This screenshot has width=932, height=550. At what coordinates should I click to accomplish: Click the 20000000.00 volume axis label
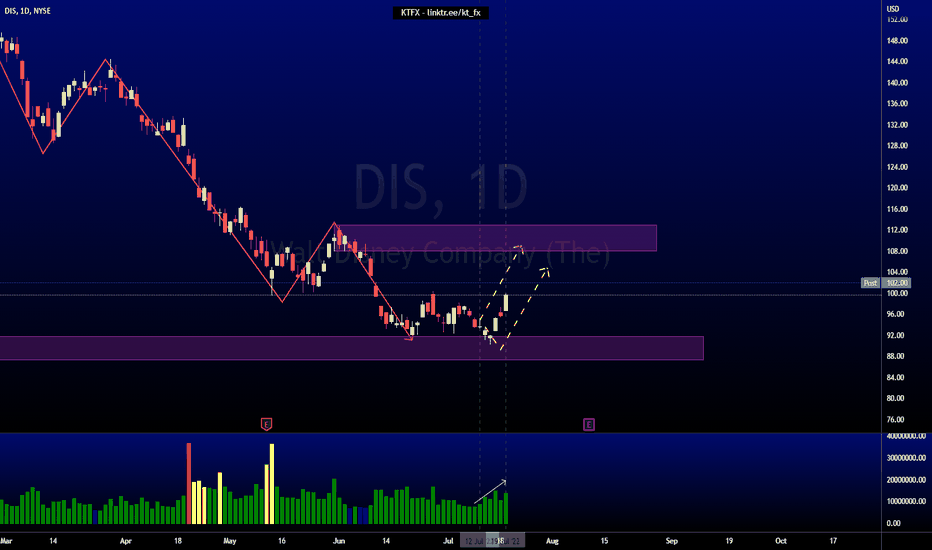[906, 480]
